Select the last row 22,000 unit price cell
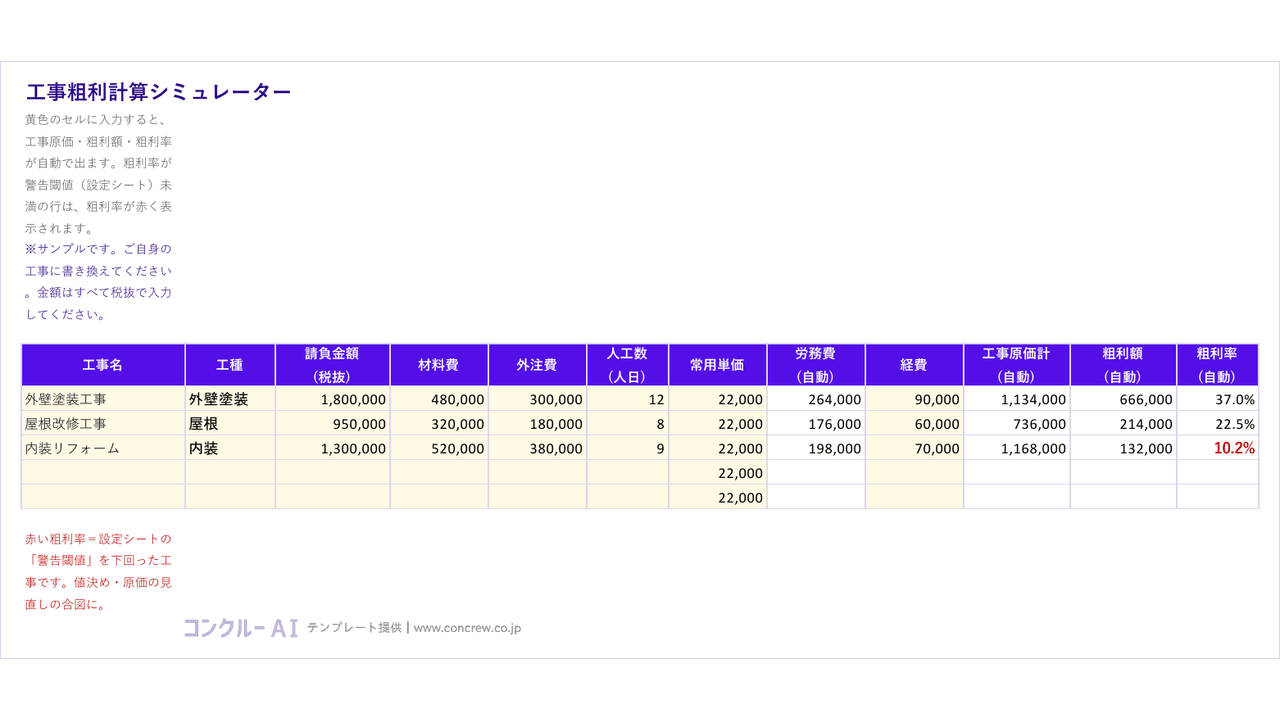 coord(717,497)
